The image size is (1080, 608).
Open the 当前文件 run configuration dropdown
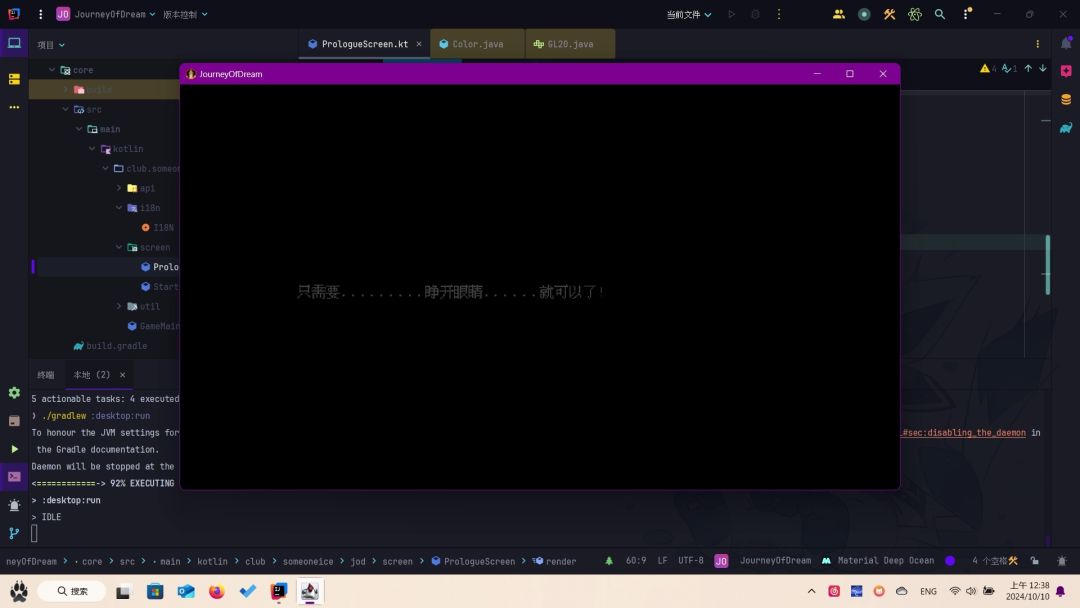pos(689,15)
